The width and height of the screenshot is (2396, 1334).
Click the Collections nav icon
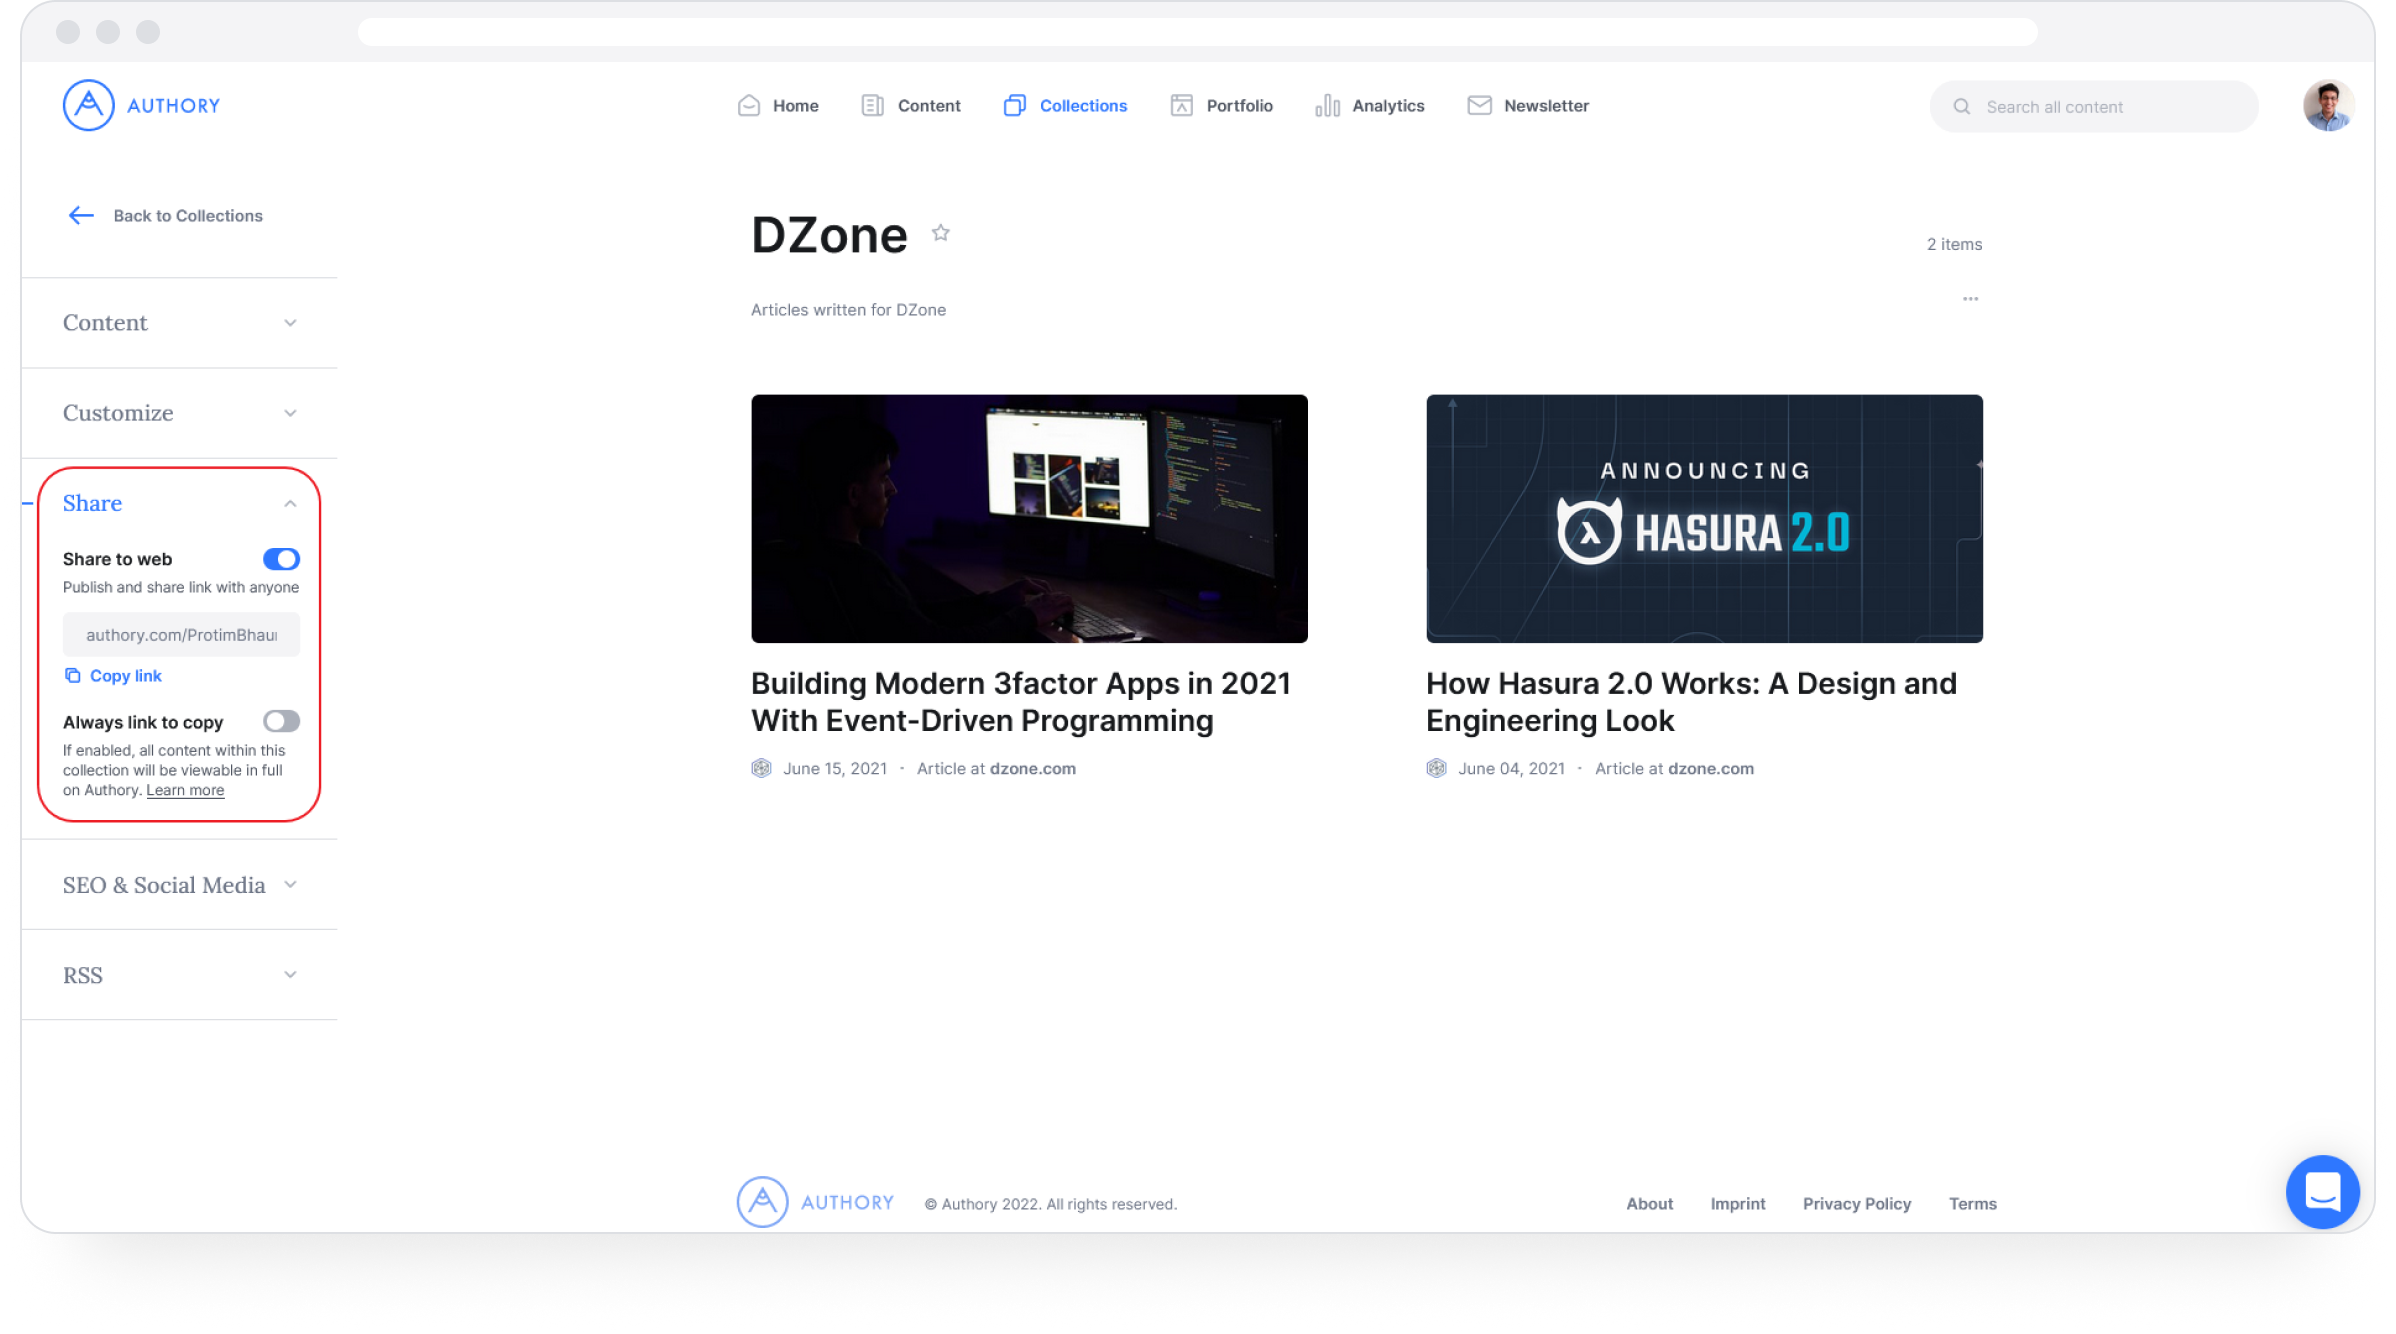1014,105
